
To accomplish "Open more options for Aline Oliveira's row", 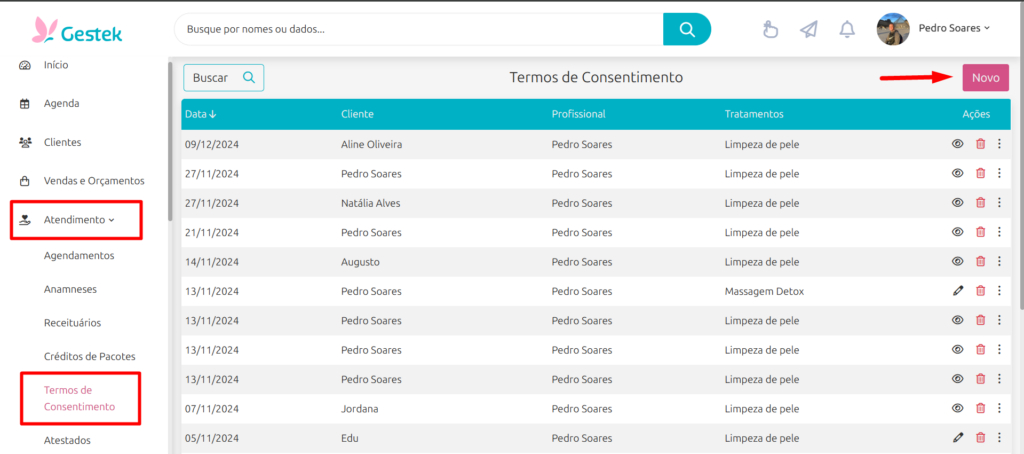I will [x=999, y=144].
